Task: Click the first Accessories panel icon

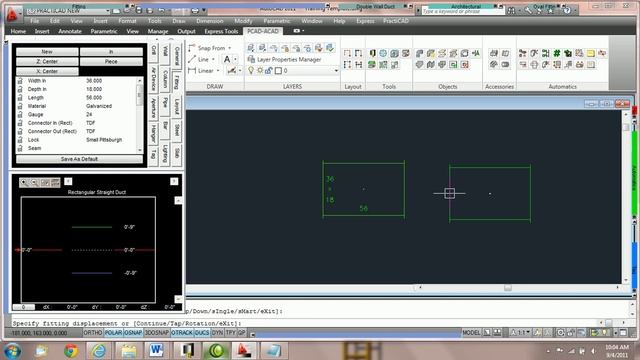Action: point(493,53)
